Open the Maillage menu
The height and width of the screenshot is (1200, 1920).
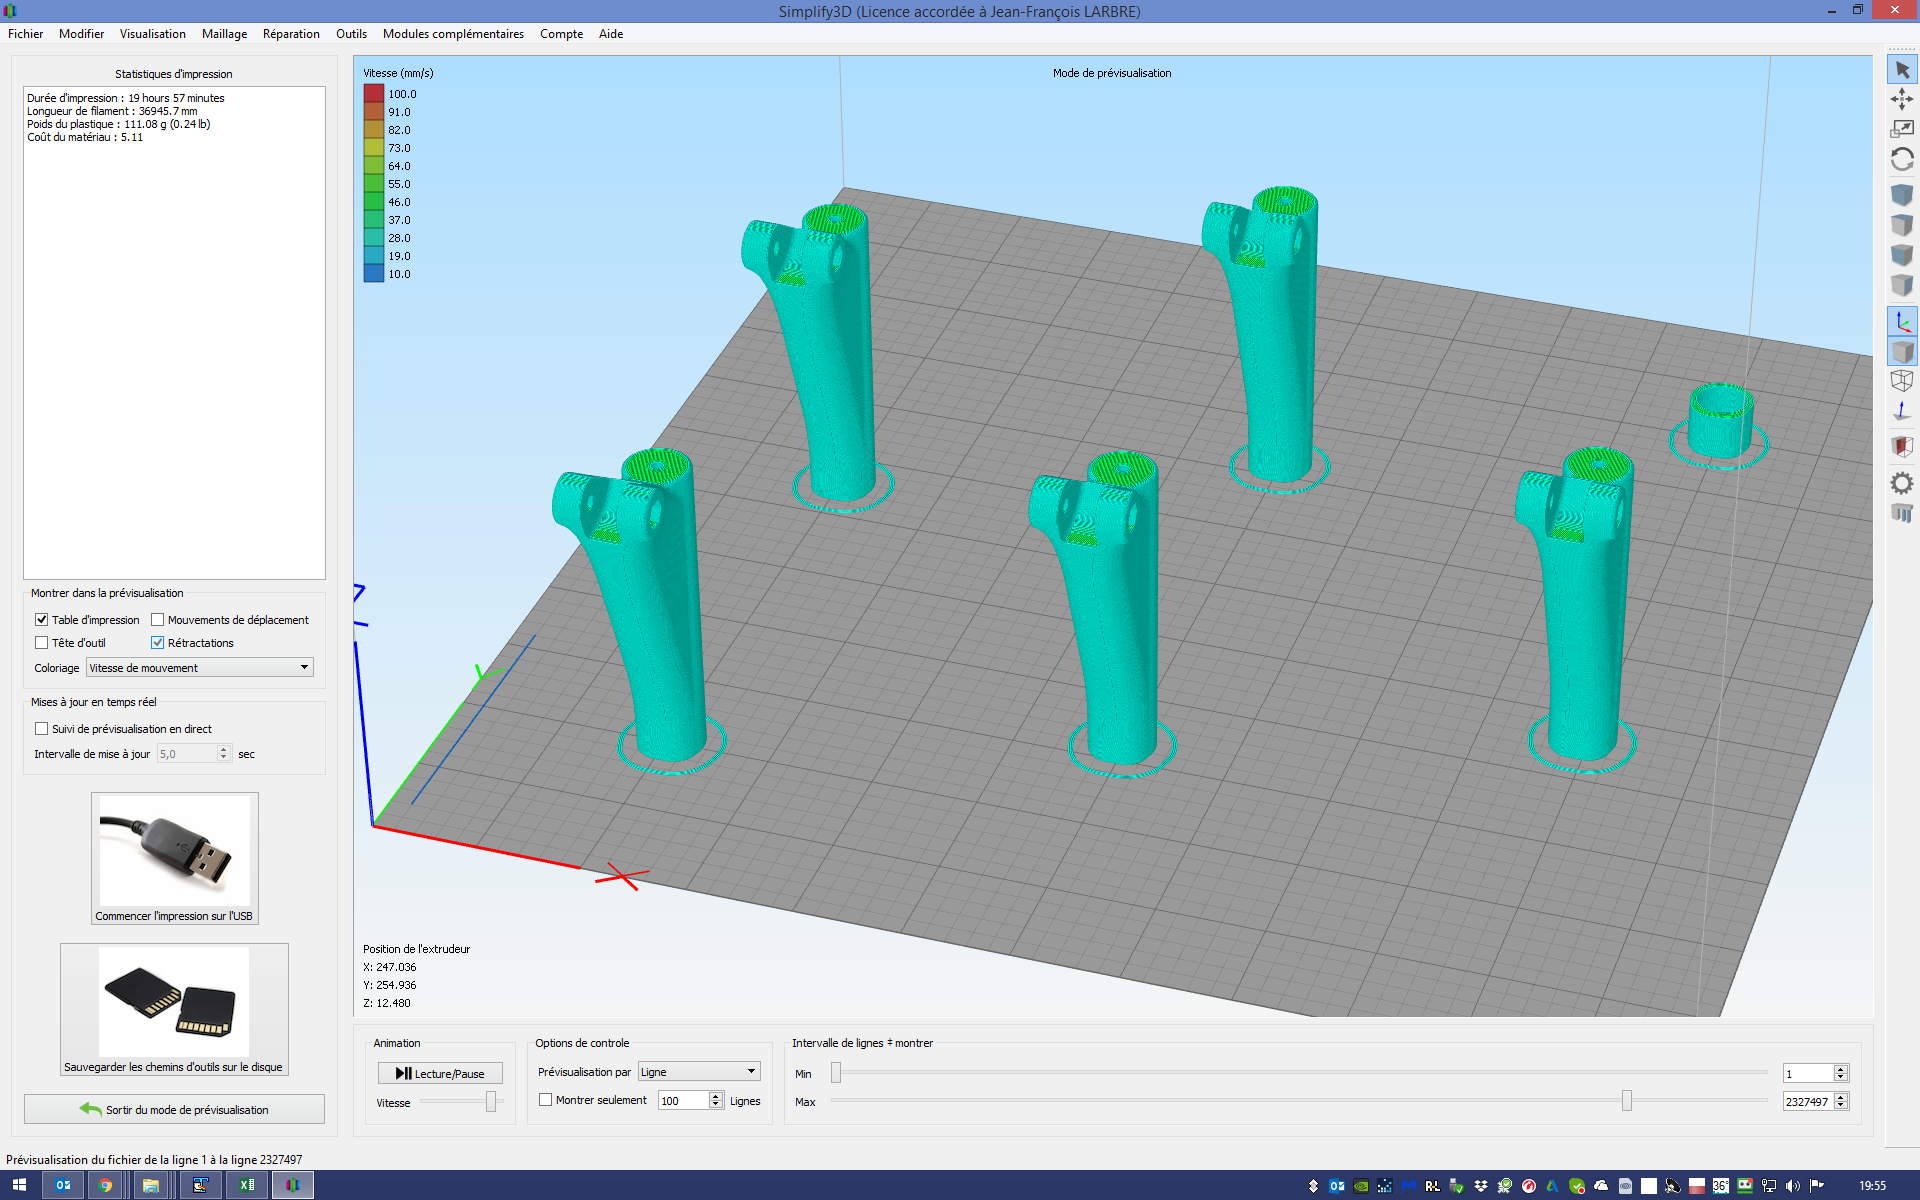[224, 34]
